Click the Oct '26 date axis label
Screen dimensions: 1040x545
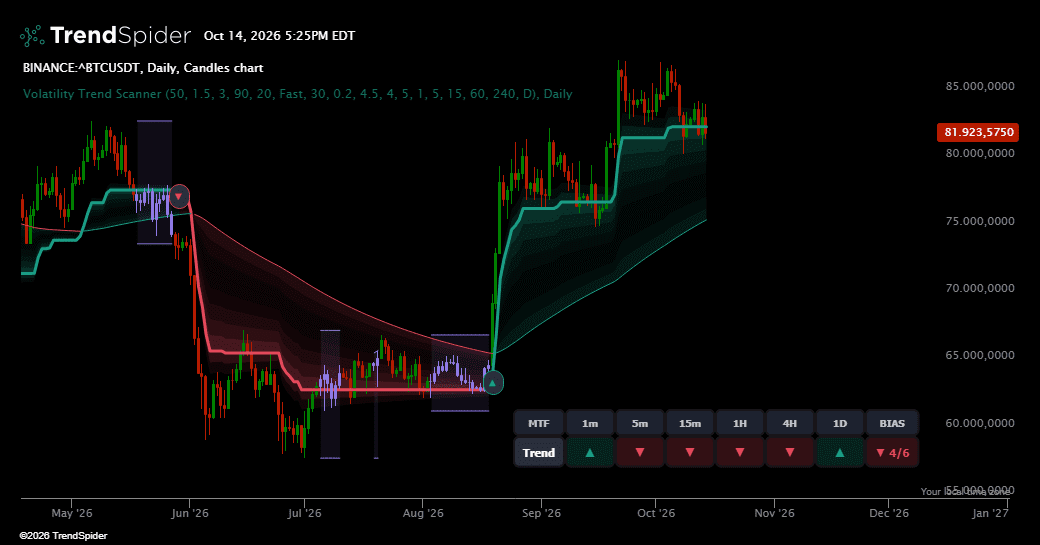coord(656,513)
